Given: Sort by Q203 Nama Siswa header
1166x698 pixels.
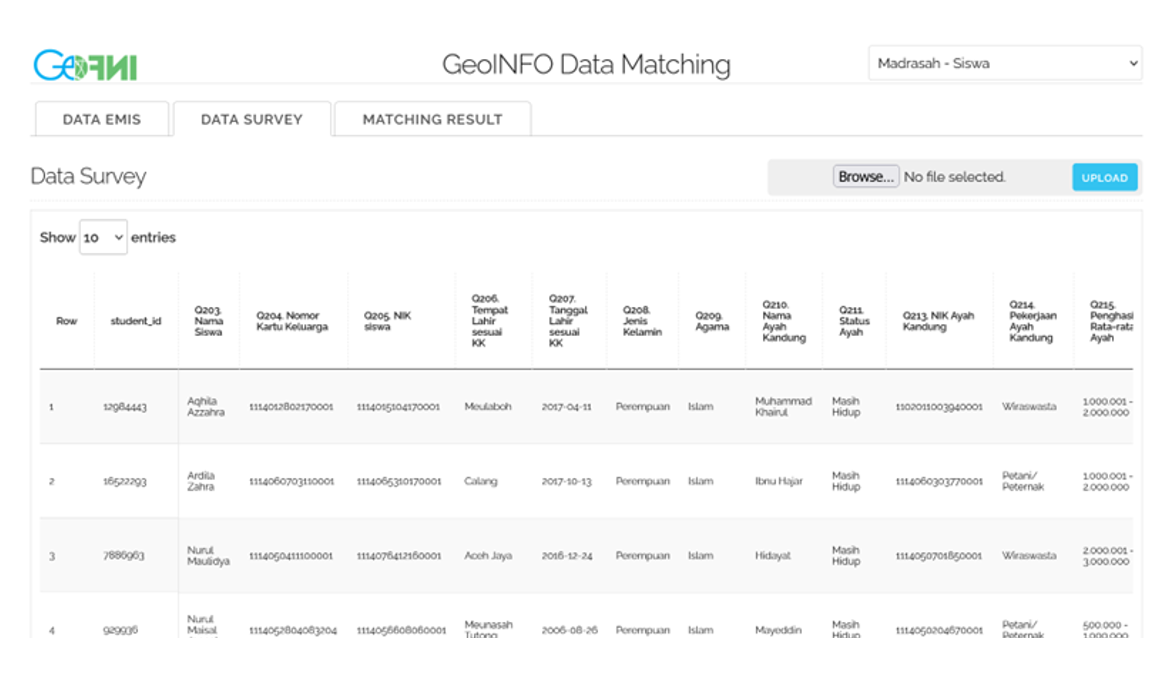Looking at the screenshot, I should [209, 321].
